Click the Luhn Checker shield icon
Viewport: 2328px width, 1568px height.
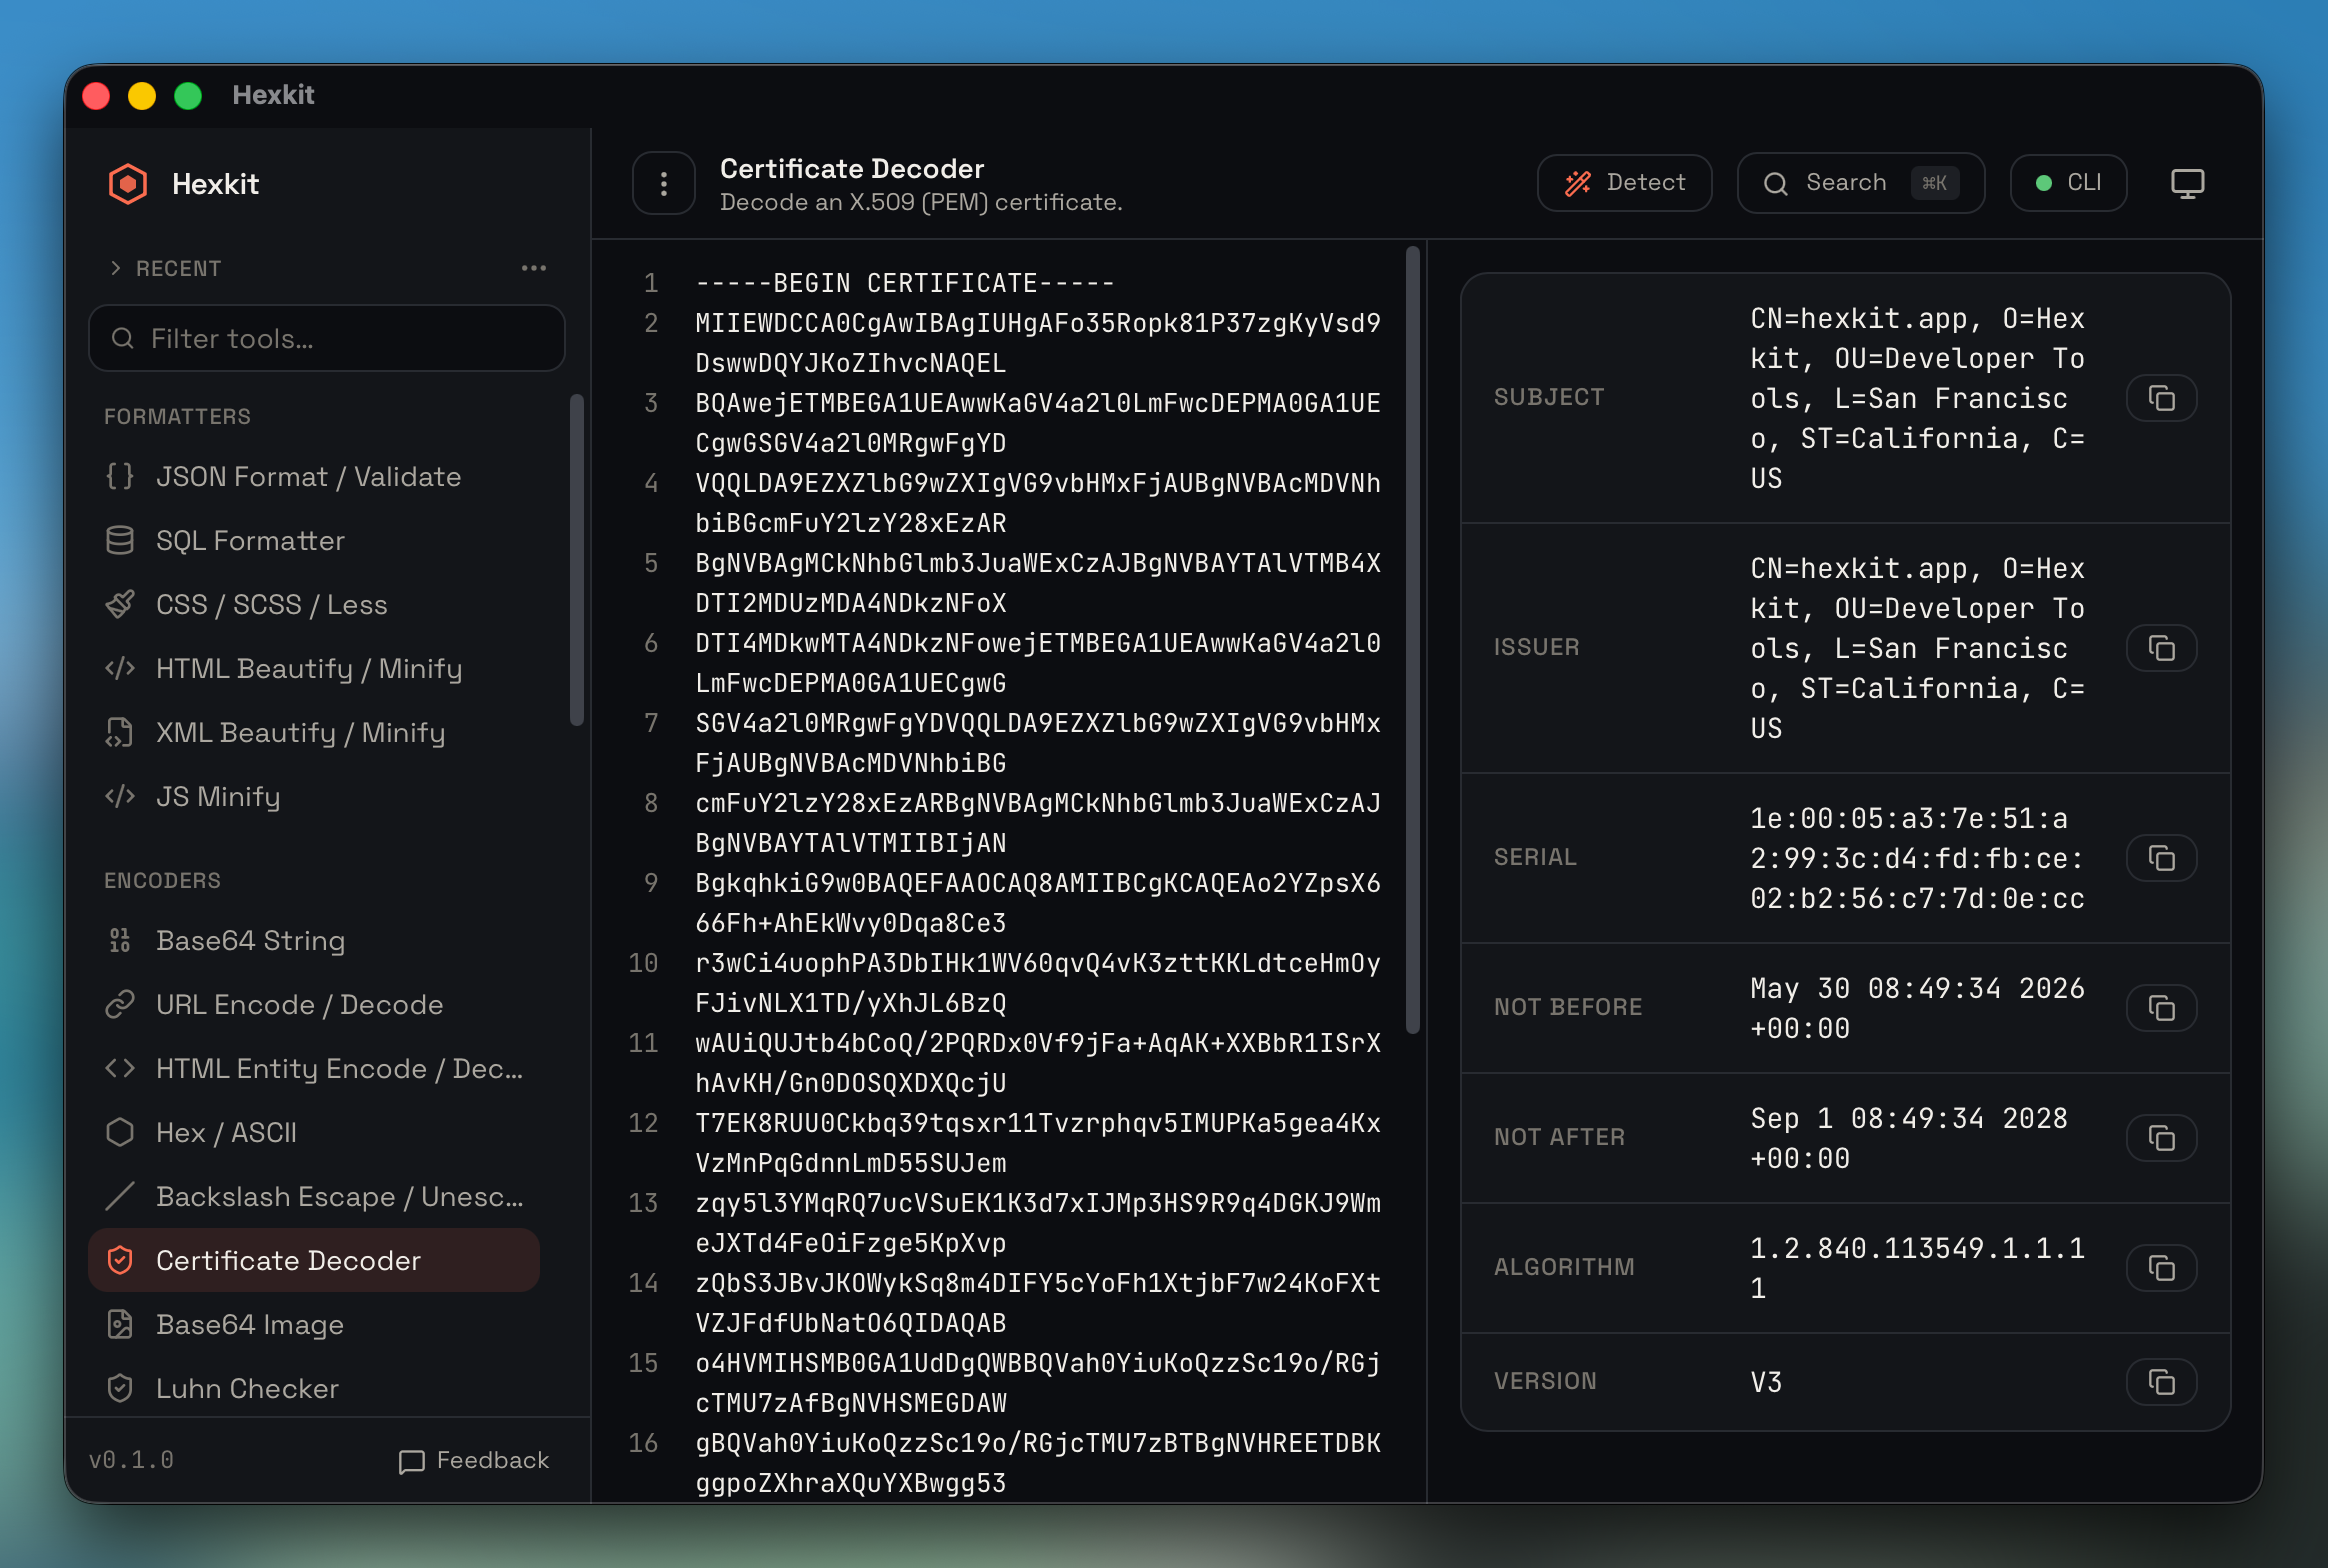click(120, 1388)
